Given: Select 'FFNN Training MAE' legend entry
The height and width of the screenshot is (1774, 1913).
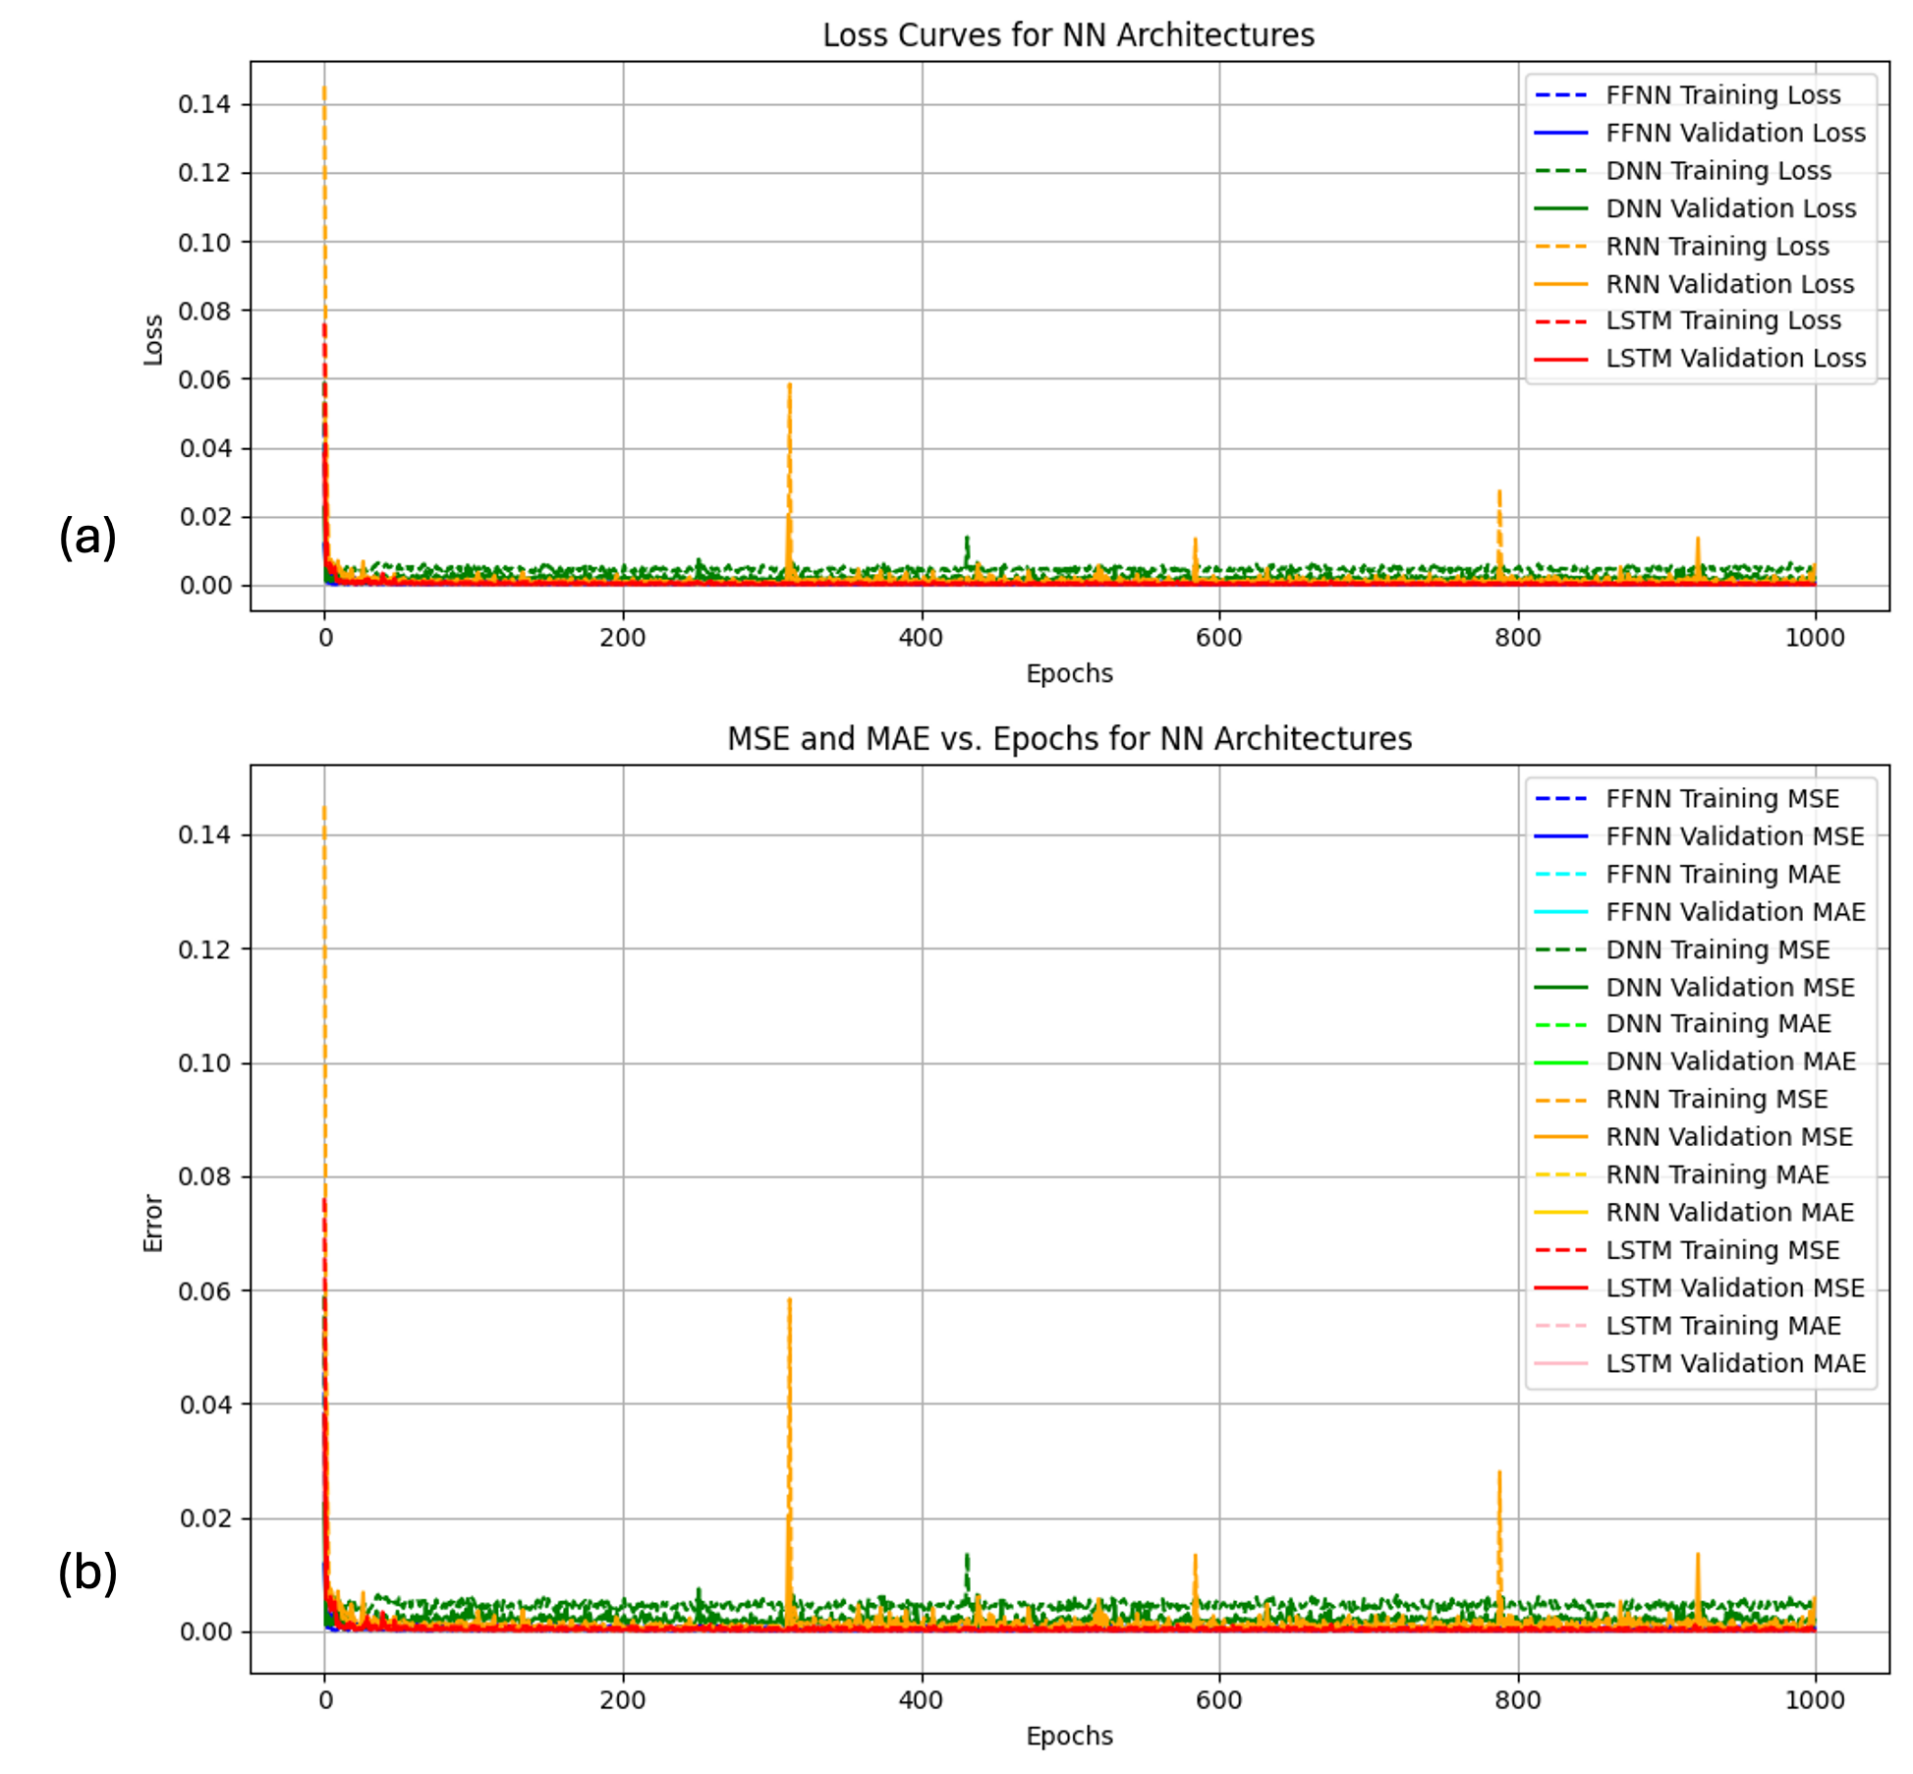Looking at the screenshot, I should coord(1688,875).
